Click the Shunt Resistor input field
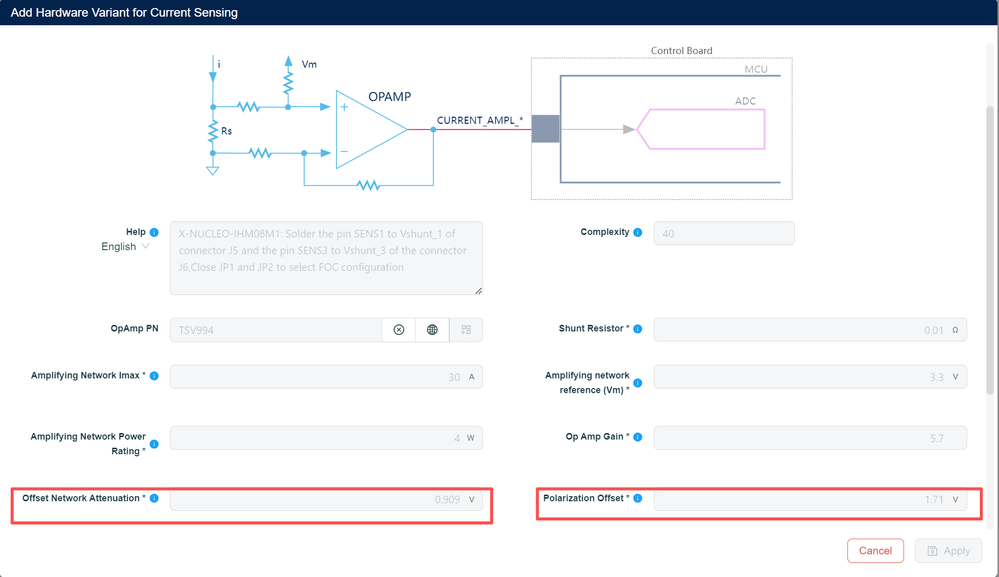Screen dimensions: 999x577 pyautogui.click(x=800, y=330)
